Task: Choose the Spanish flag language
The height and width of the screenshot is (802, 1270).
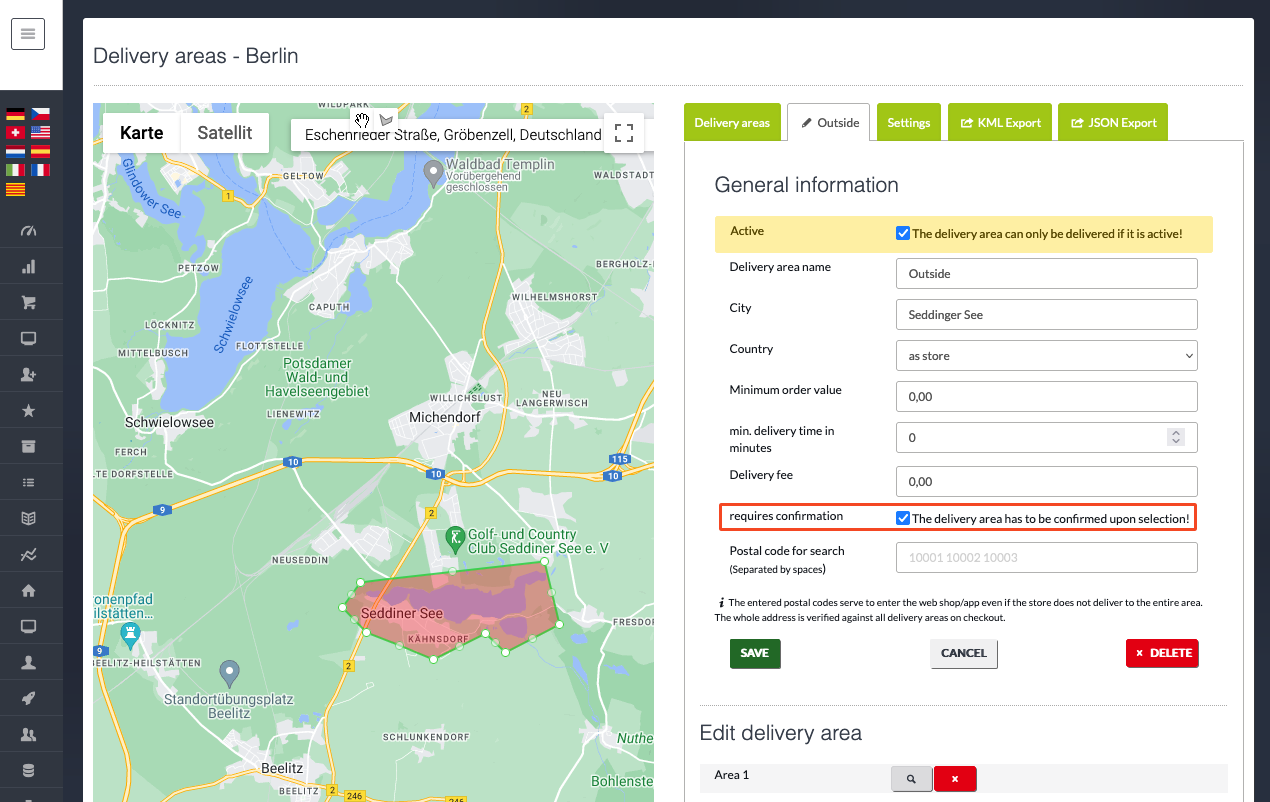Action: pos(40,151)
